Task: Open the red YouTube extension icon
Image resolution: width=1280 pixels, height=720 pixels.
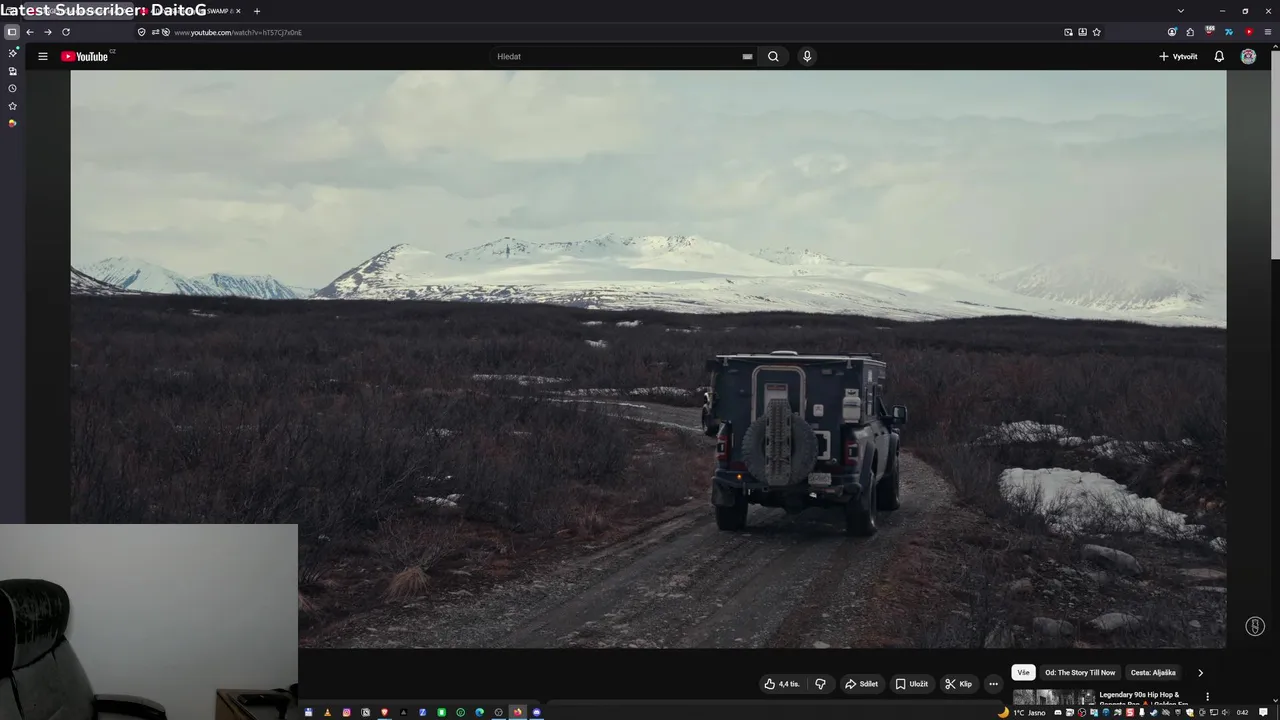Action: (x=1248, y=32)
